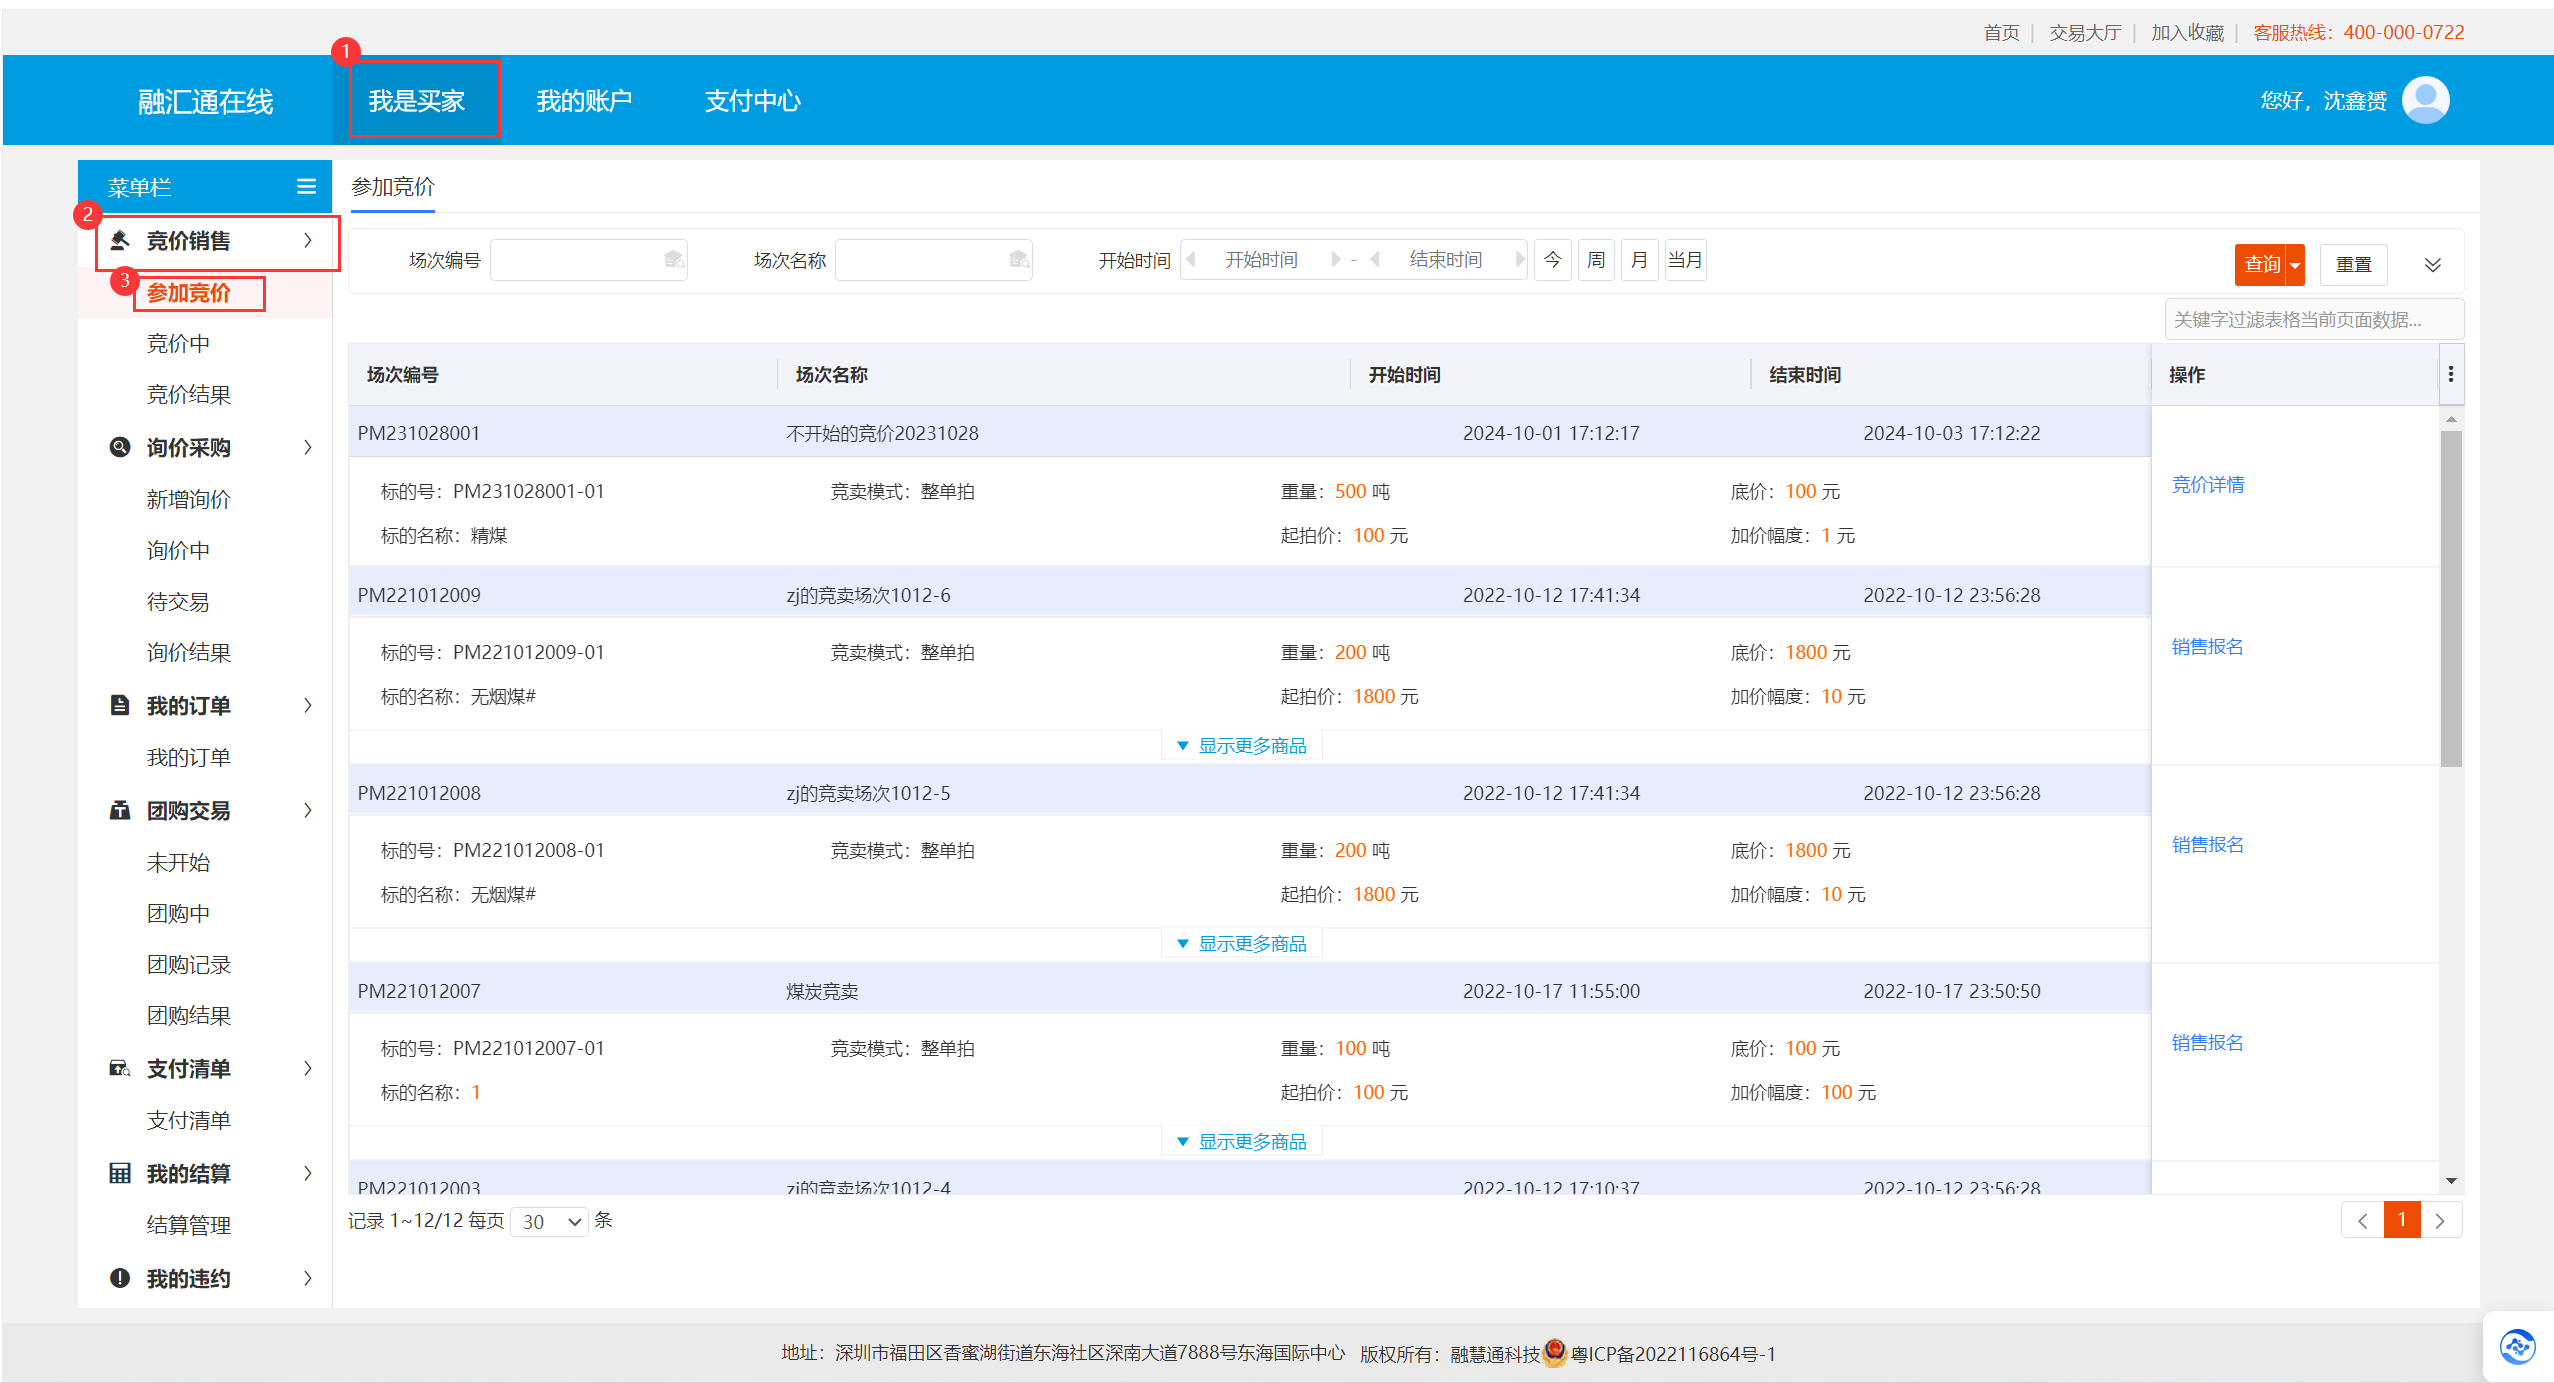Viewport: 2554px width, 1383px height.
Task: Open 我的账户 top menu
Action: [x=584, y=101]
